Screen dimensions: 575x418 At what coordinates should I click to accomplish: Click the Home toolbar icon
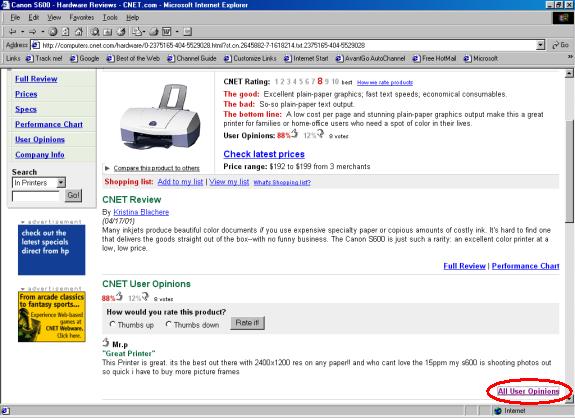pyautogui.click(x=78, y=32)
